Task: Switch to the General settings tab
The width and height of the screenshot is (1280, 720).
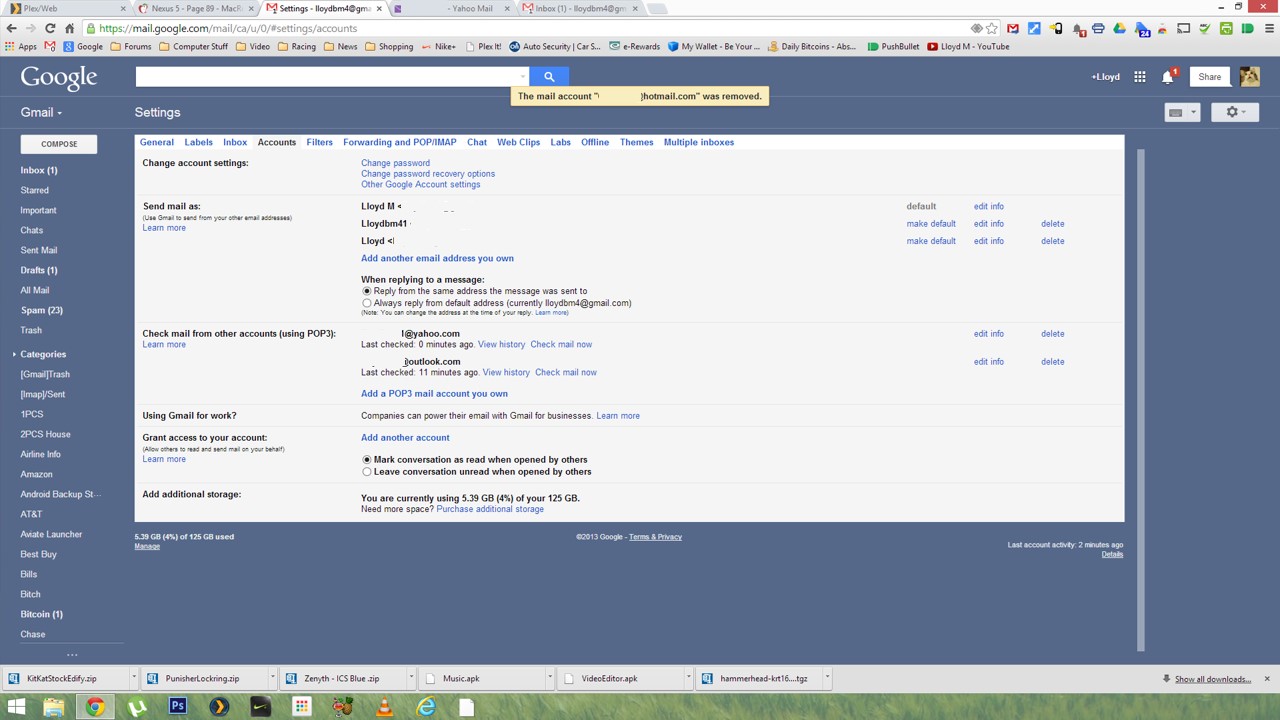Action: [157, 142]
